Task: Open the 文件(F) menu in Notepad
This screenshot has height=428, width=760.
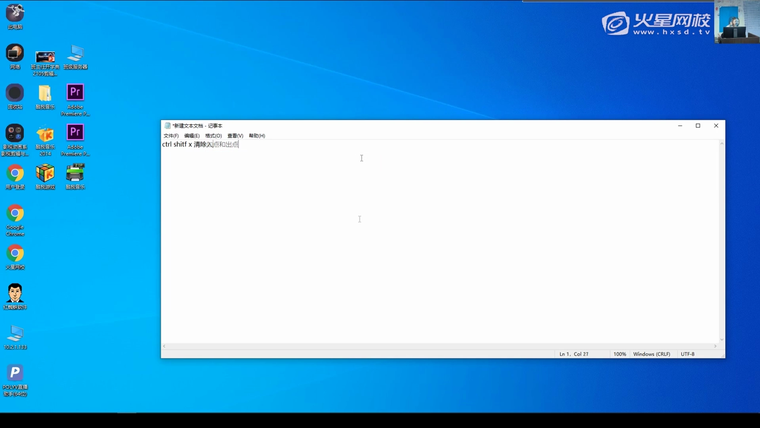Action: click(x=170, y=135)
